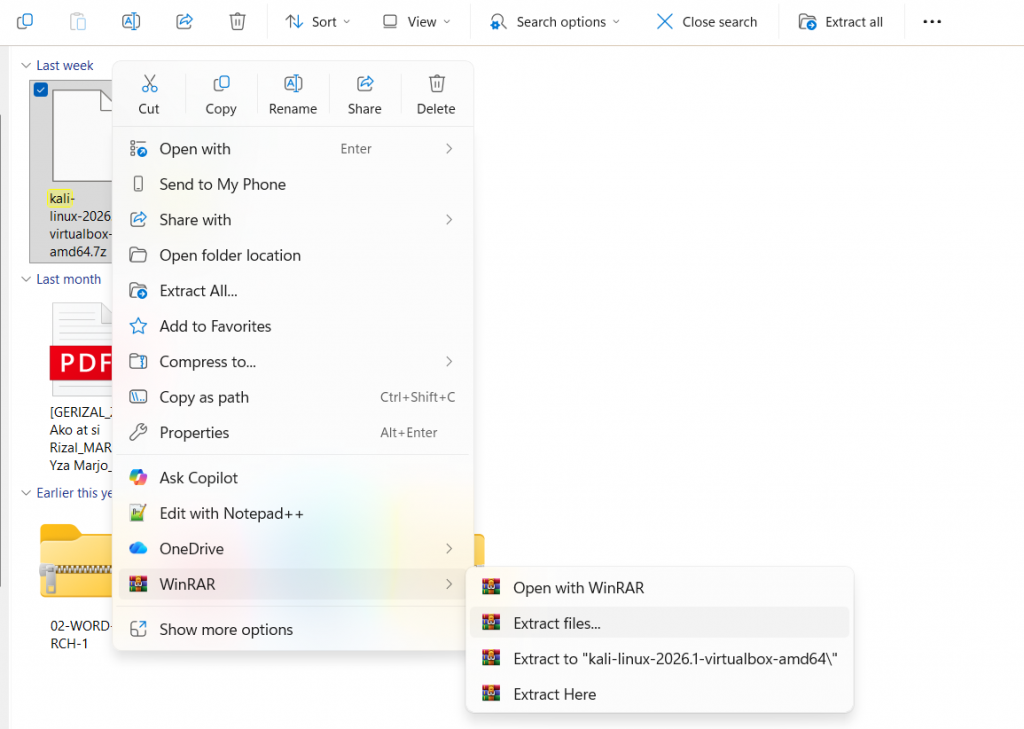This screenshot has height=729, width=1024.
Task: Click Close search button
Action: click(x=707, y=22)
